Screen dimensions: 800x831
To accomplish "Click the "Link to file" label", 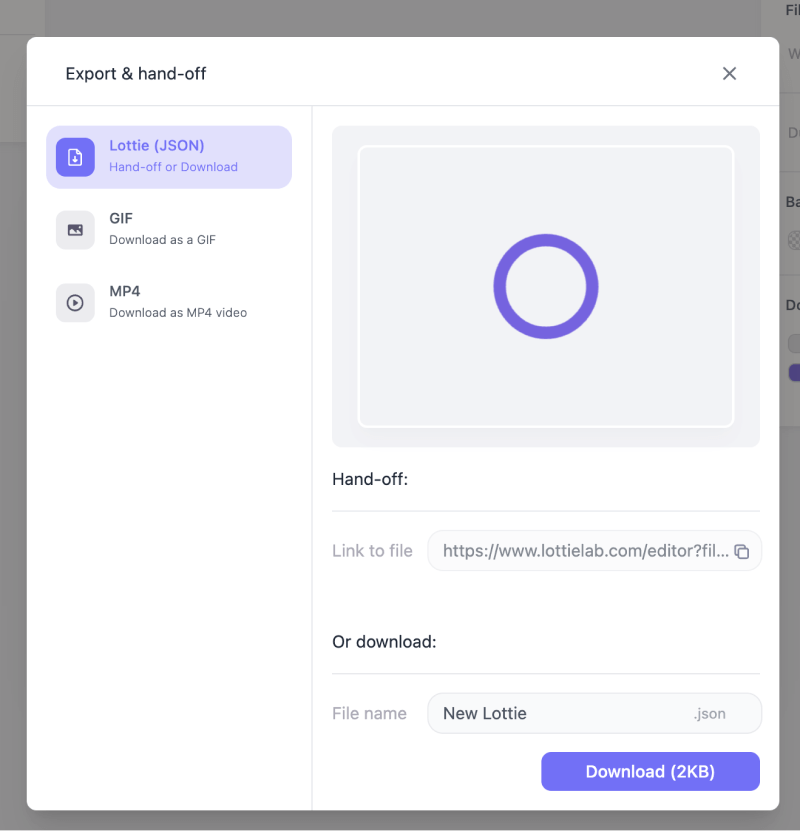I will pos(372,551).
